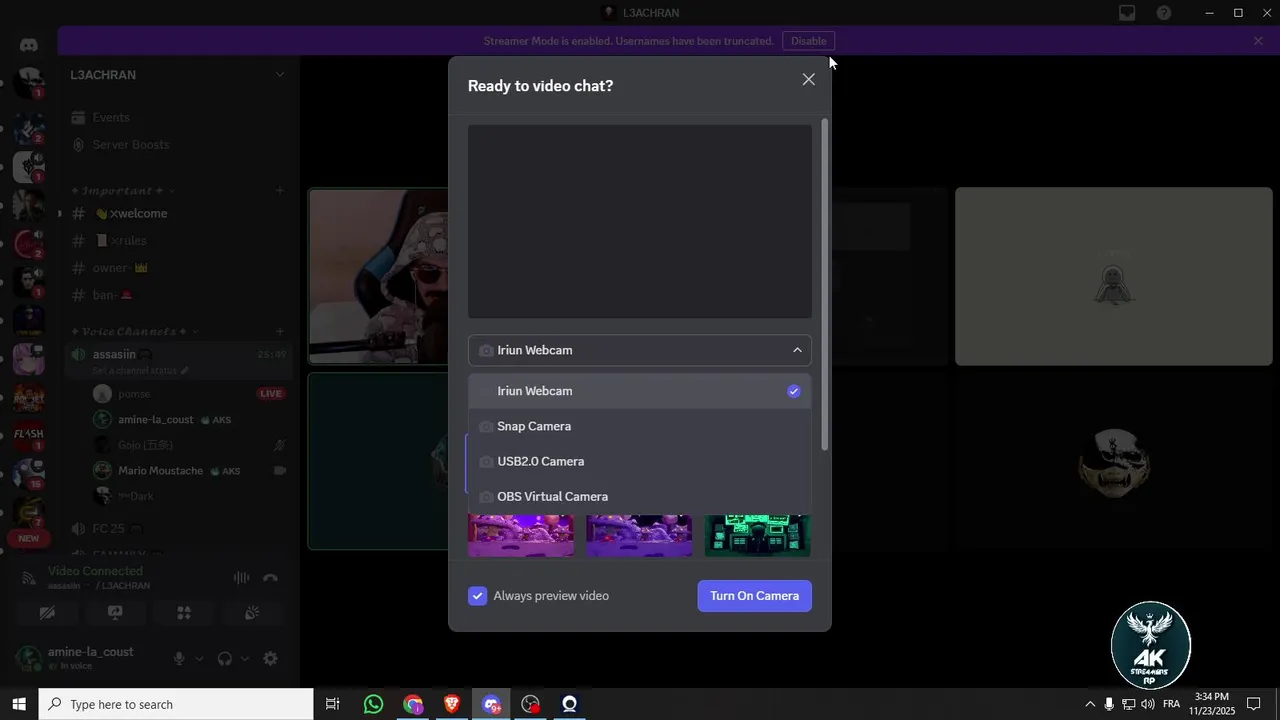Open OBS Studio from taskbar

[x=530, y=704]
